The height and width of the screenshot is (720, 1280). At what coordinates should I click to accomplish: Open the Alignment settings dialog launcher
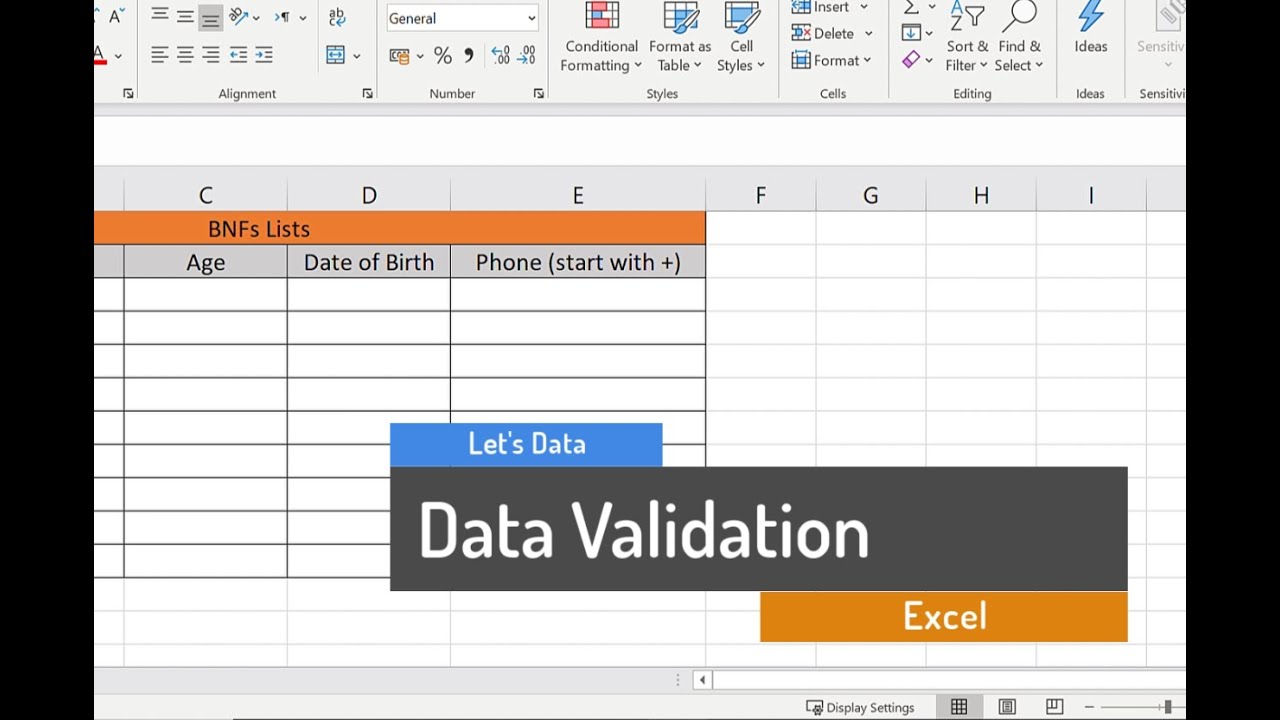368,93
